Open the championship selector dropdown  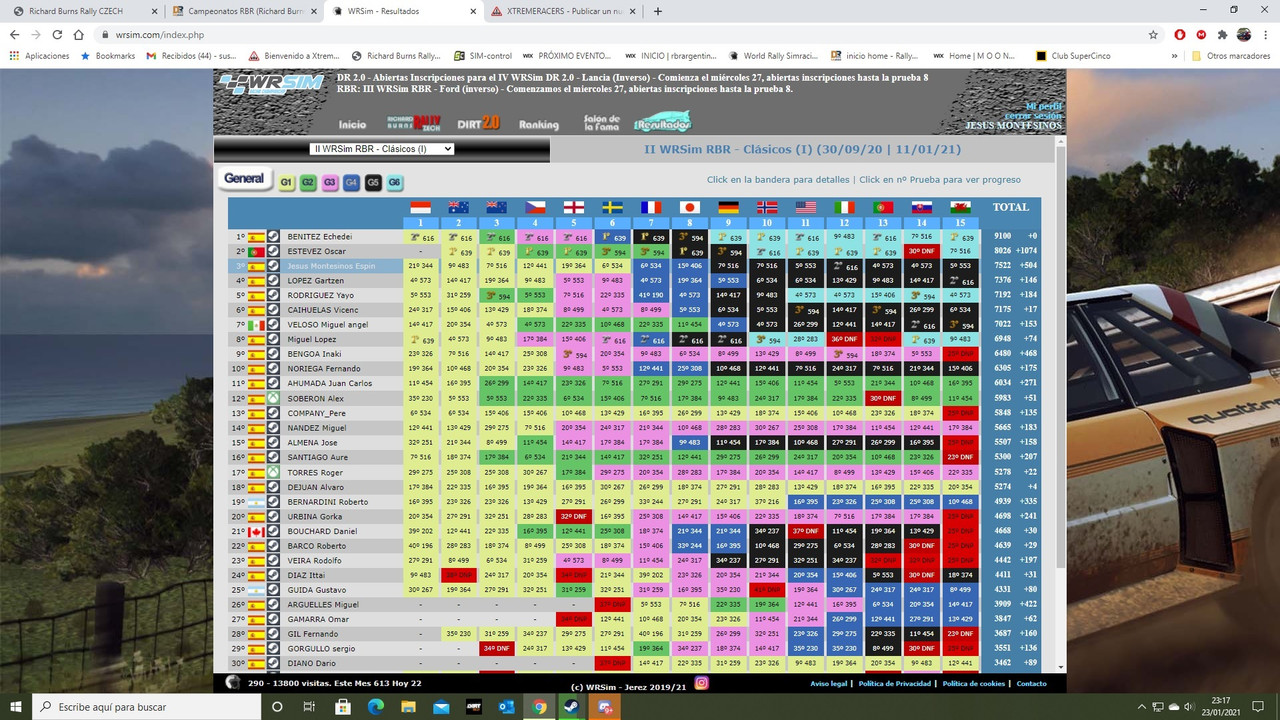click(381, 149)
